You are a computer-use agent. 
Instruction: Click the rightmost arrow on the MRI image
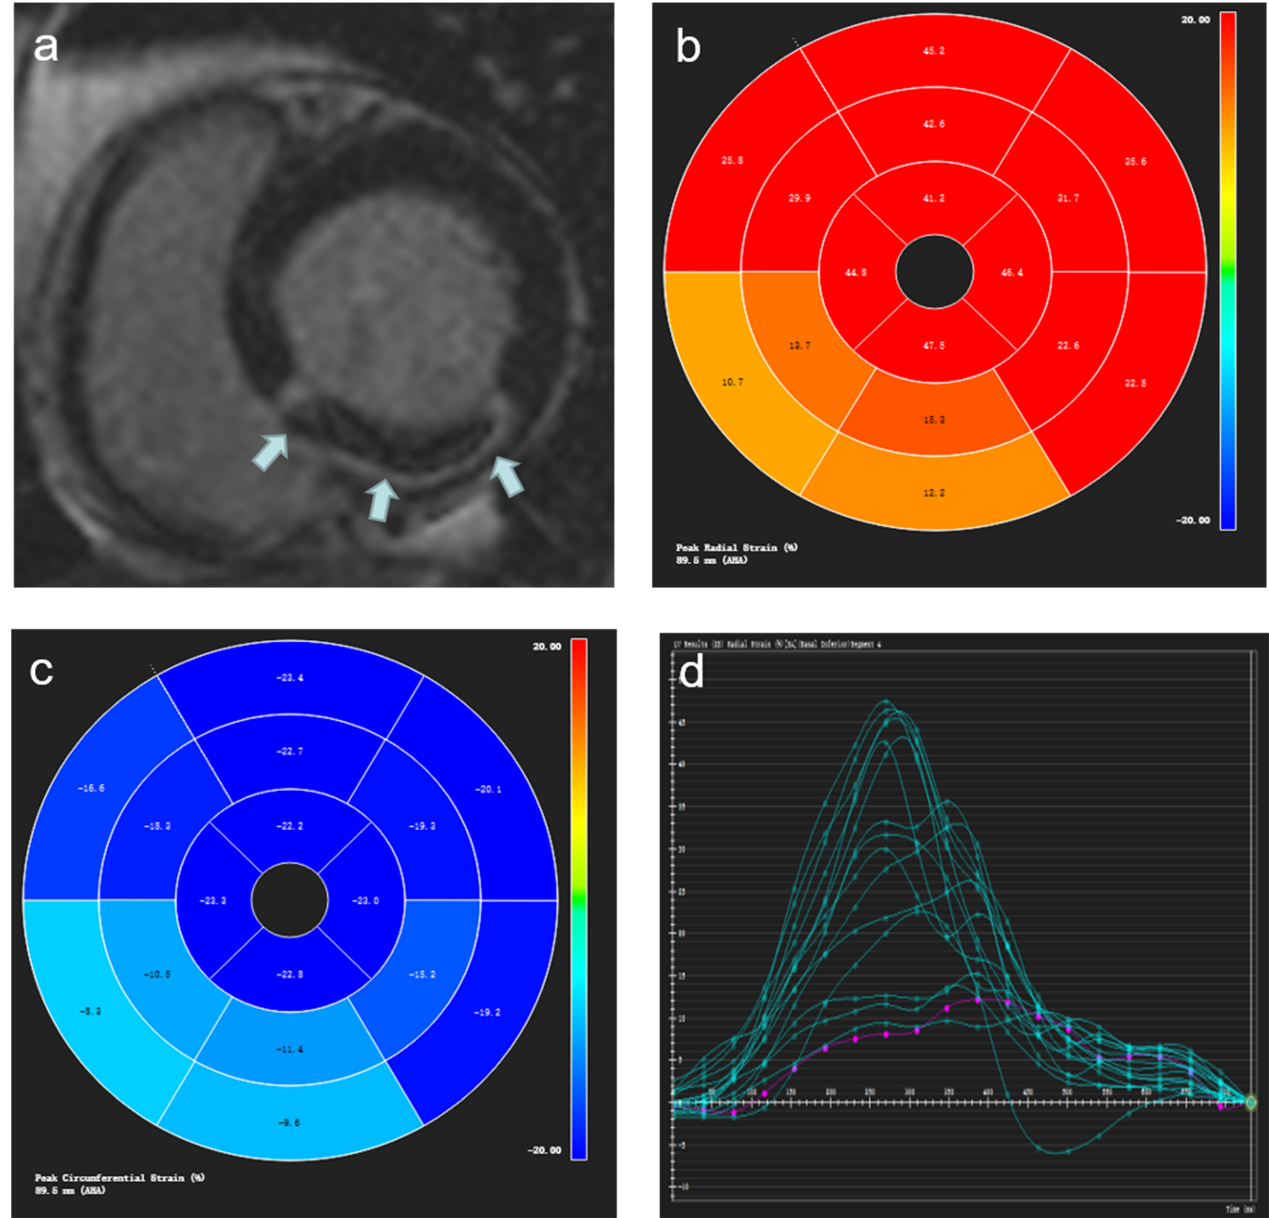point(507,475)
